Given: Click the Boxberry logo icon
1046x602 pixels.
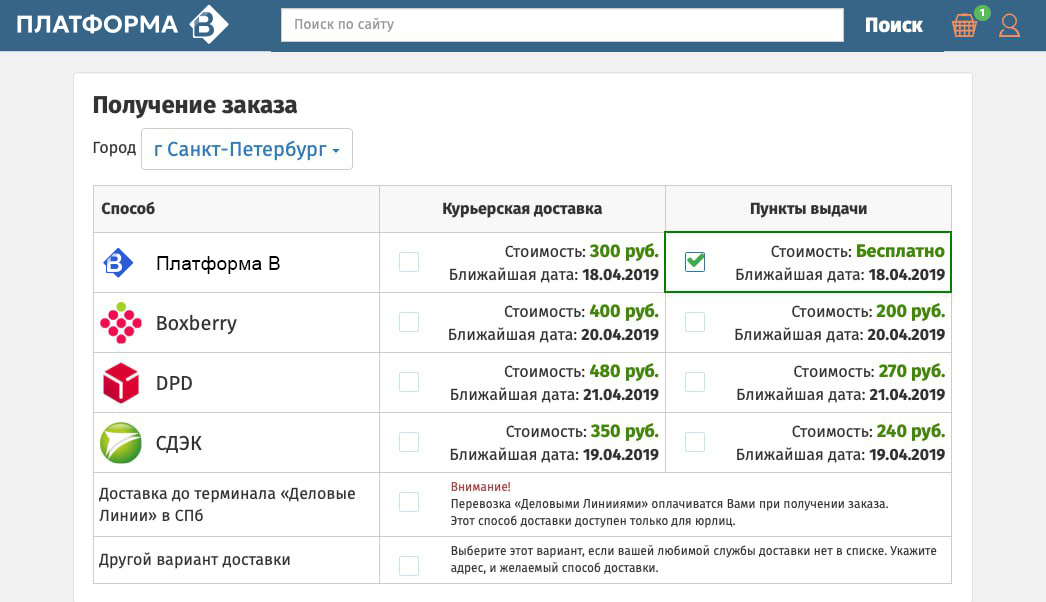Looking at the screenshot, I should pyautogui.click(x=121, y=323).
